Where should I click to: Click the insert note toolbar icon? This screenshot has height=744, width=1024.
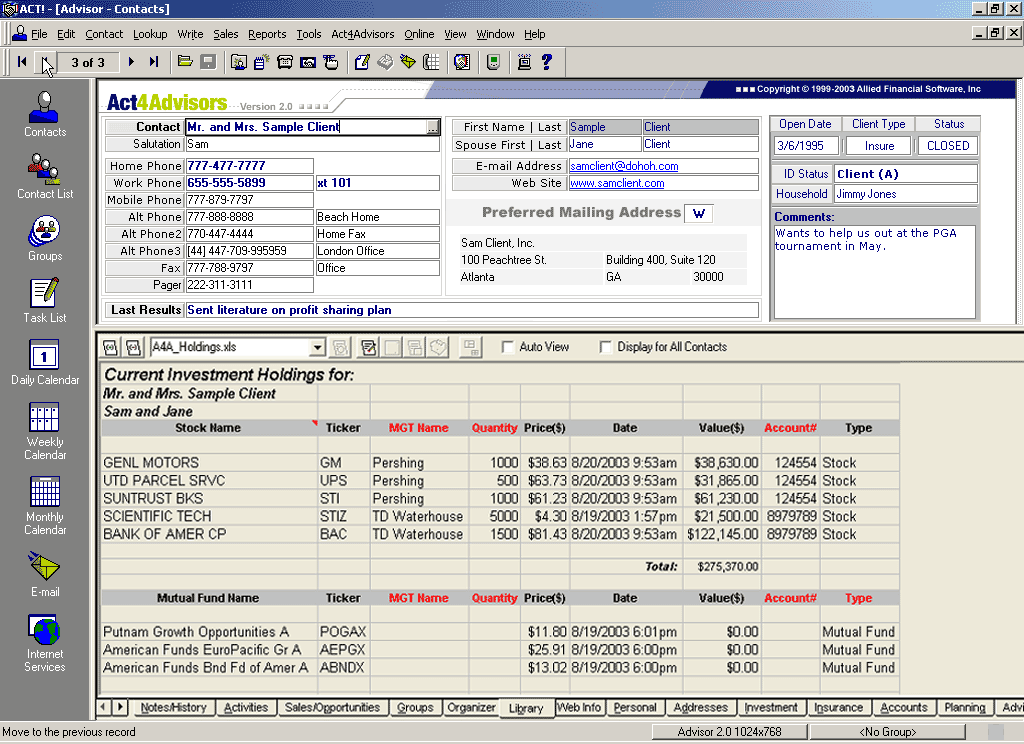coord(261,62)
